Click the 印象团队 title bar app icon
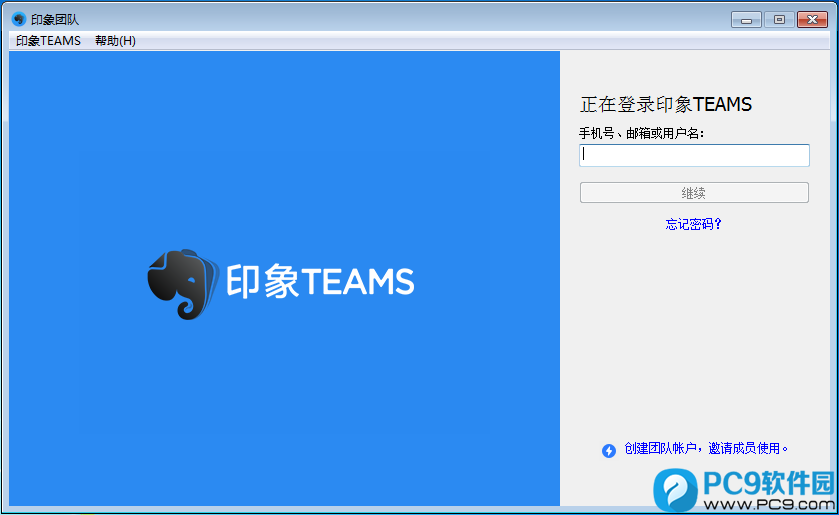The height and width of the screenshot is (515, 839). click(19, 19)
